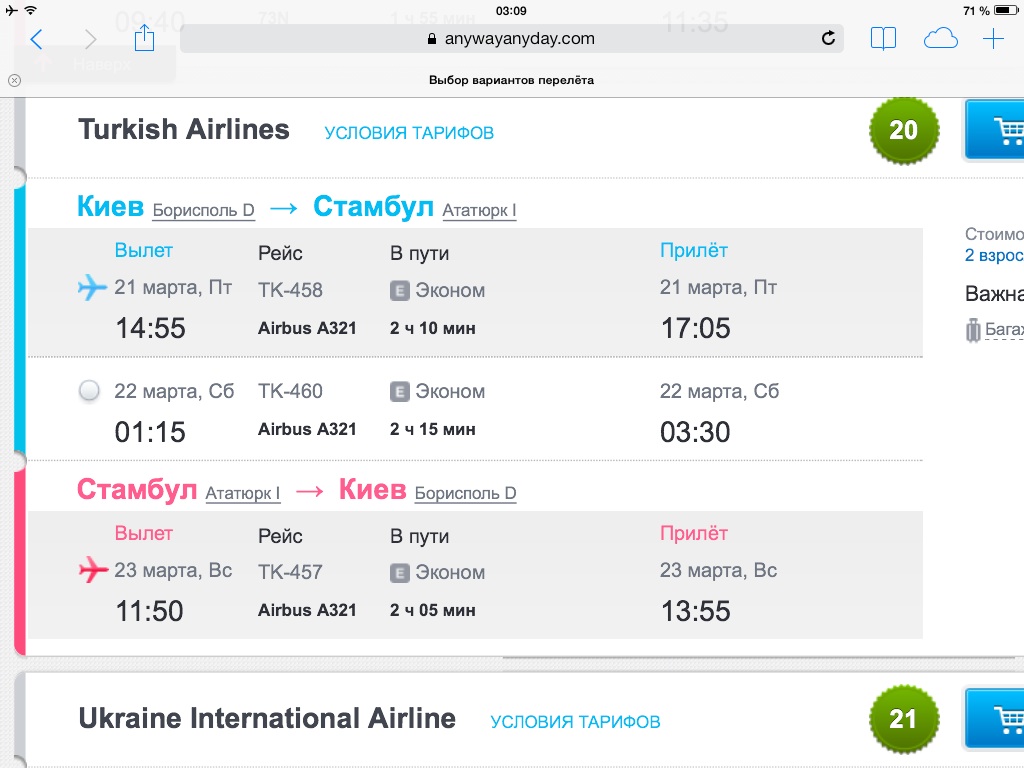Open Turkish Airlines Условия тарифов
Image resolution: width=1024 pixels, height=768 pixels.
409,133
